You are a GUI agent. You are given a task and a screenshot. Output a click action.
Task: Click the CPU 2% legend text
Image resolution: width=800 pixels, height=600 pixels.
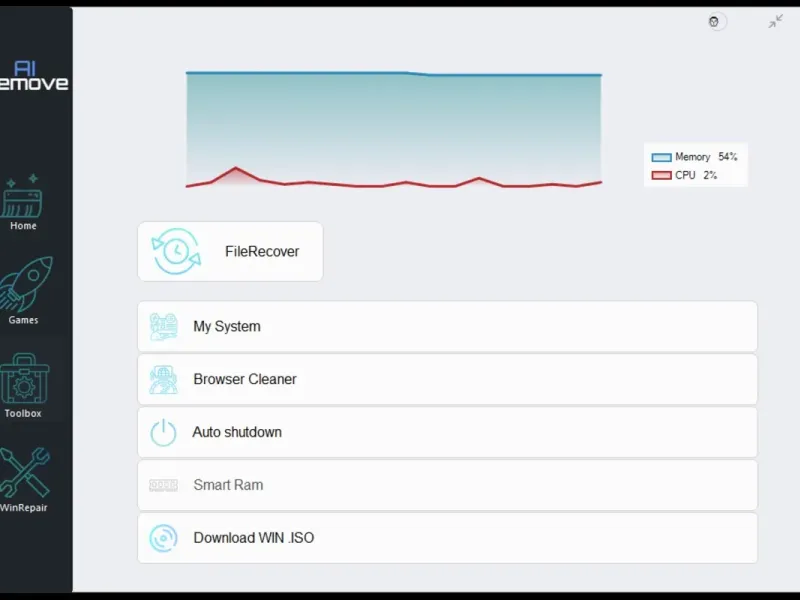pos(696,175)
